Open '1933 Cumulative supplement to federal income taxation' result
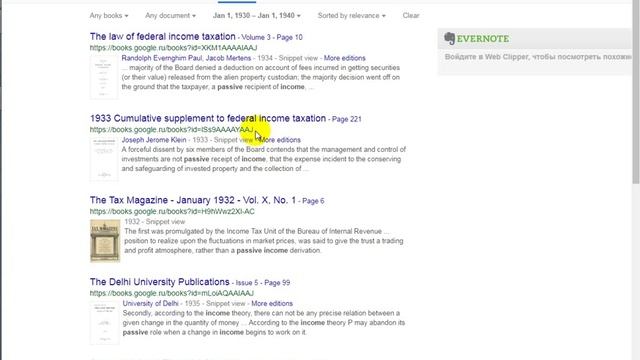The width and height of the screenshot is (640, 360). [208, 118]
